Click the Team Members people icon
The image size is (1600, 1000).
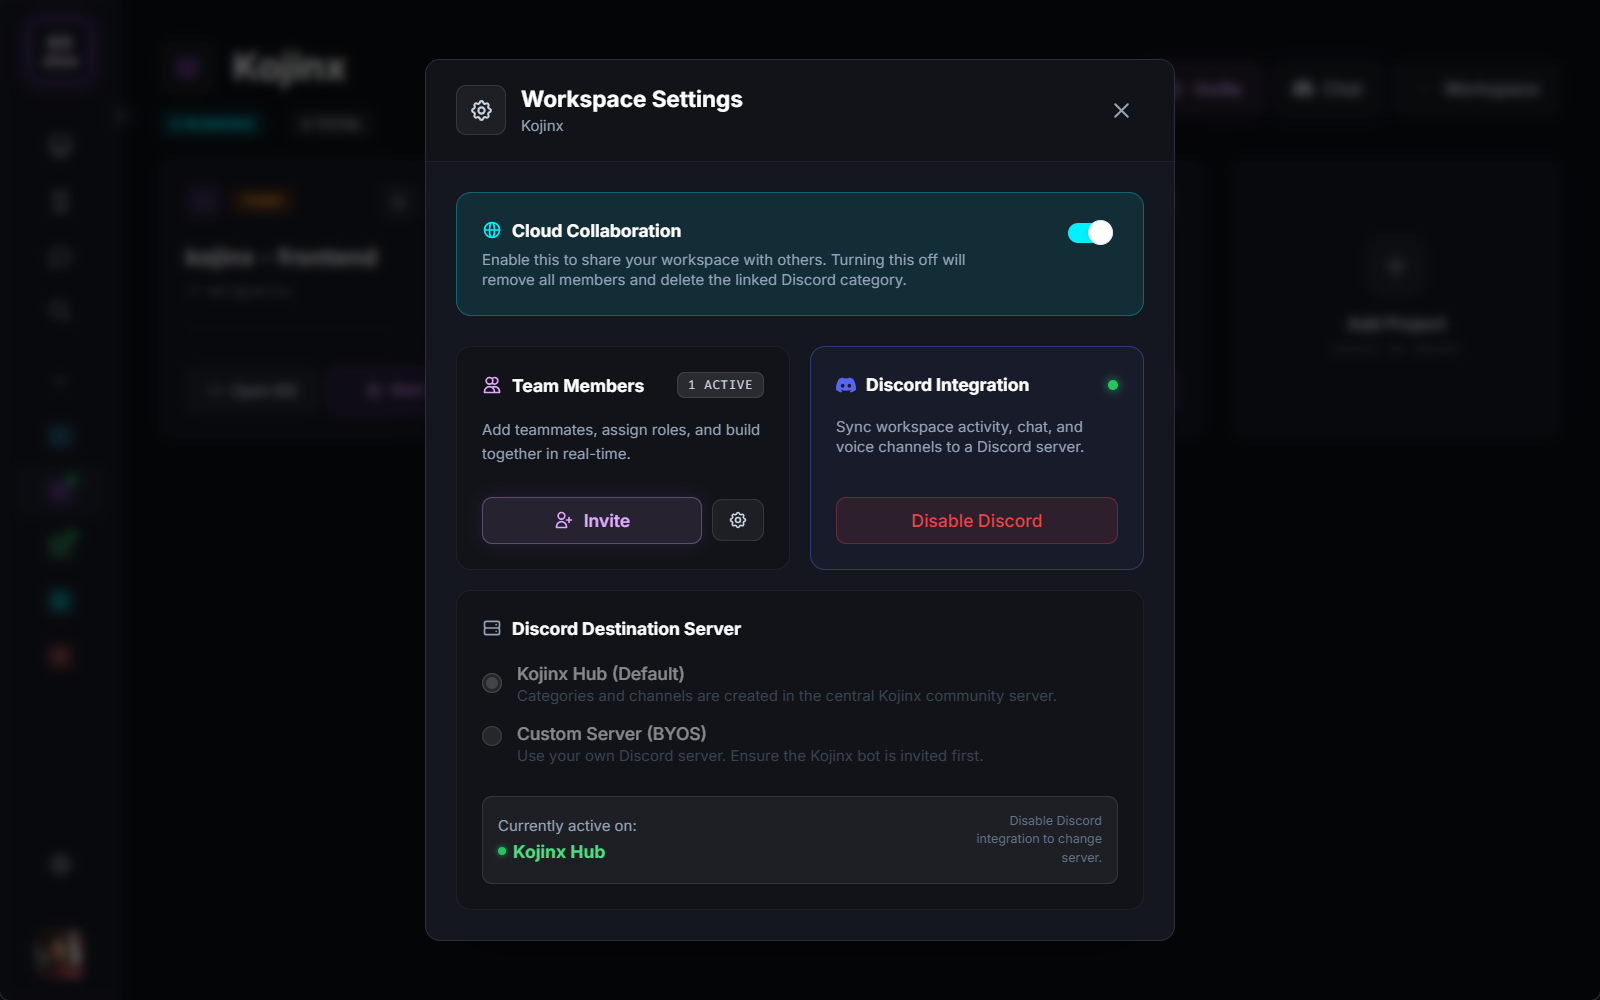[x=492, y=385]
